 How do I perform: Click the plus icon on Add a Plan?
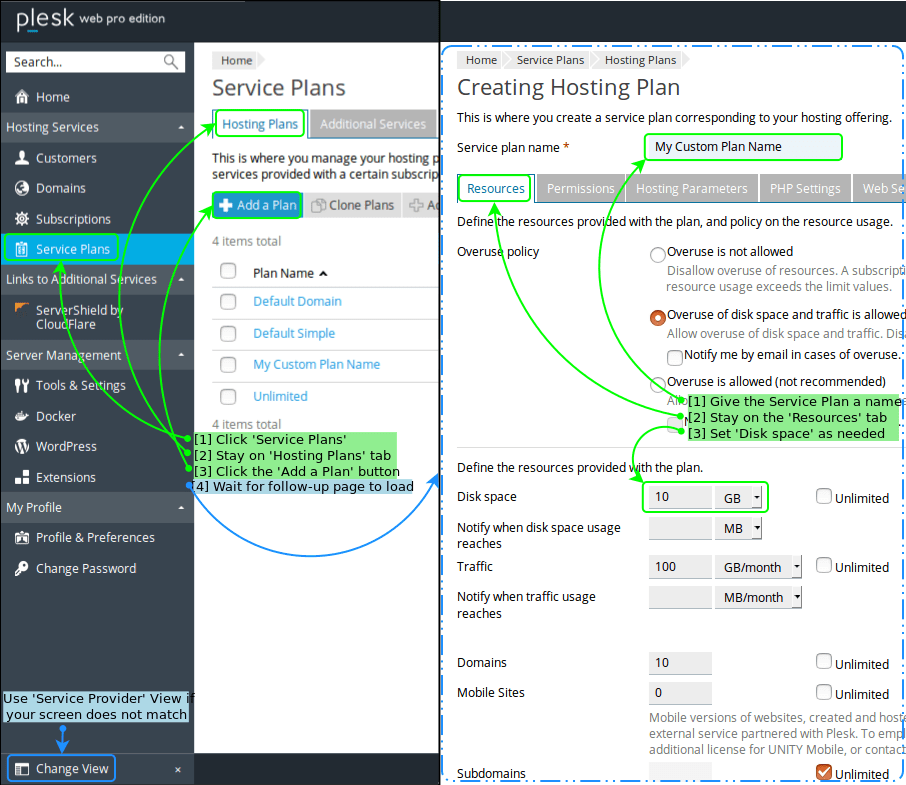point(226,205)
